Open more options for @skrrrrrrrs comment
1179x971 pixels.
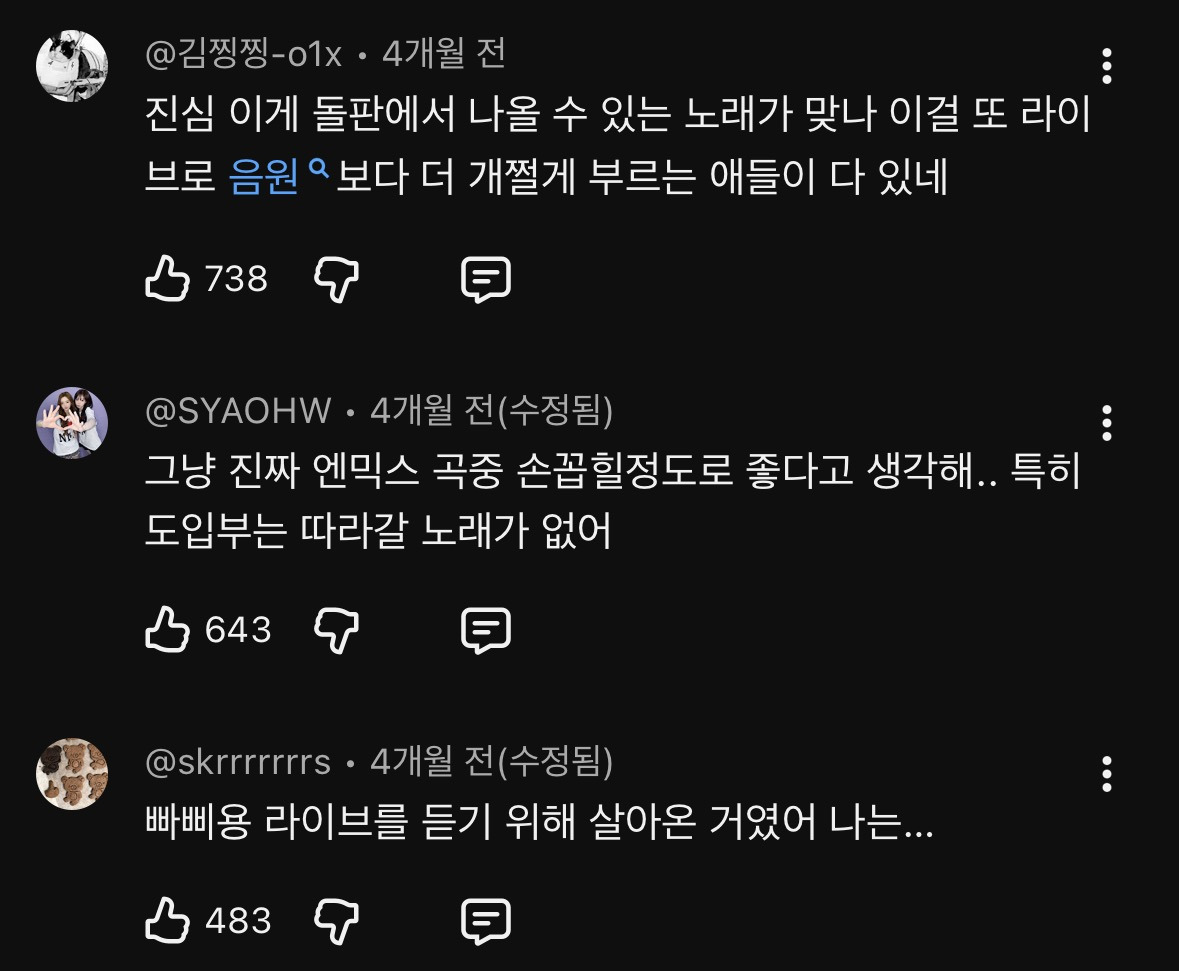pos(1106,774)
